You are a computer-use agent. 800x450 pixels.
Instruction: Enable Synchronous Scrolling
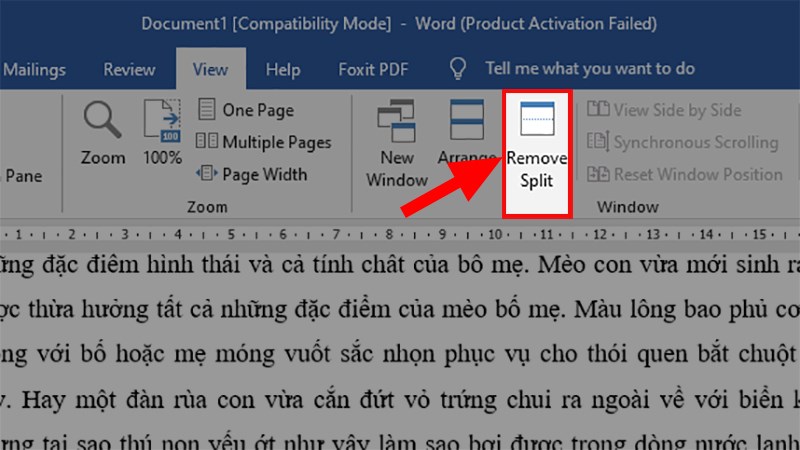[683, 142]
